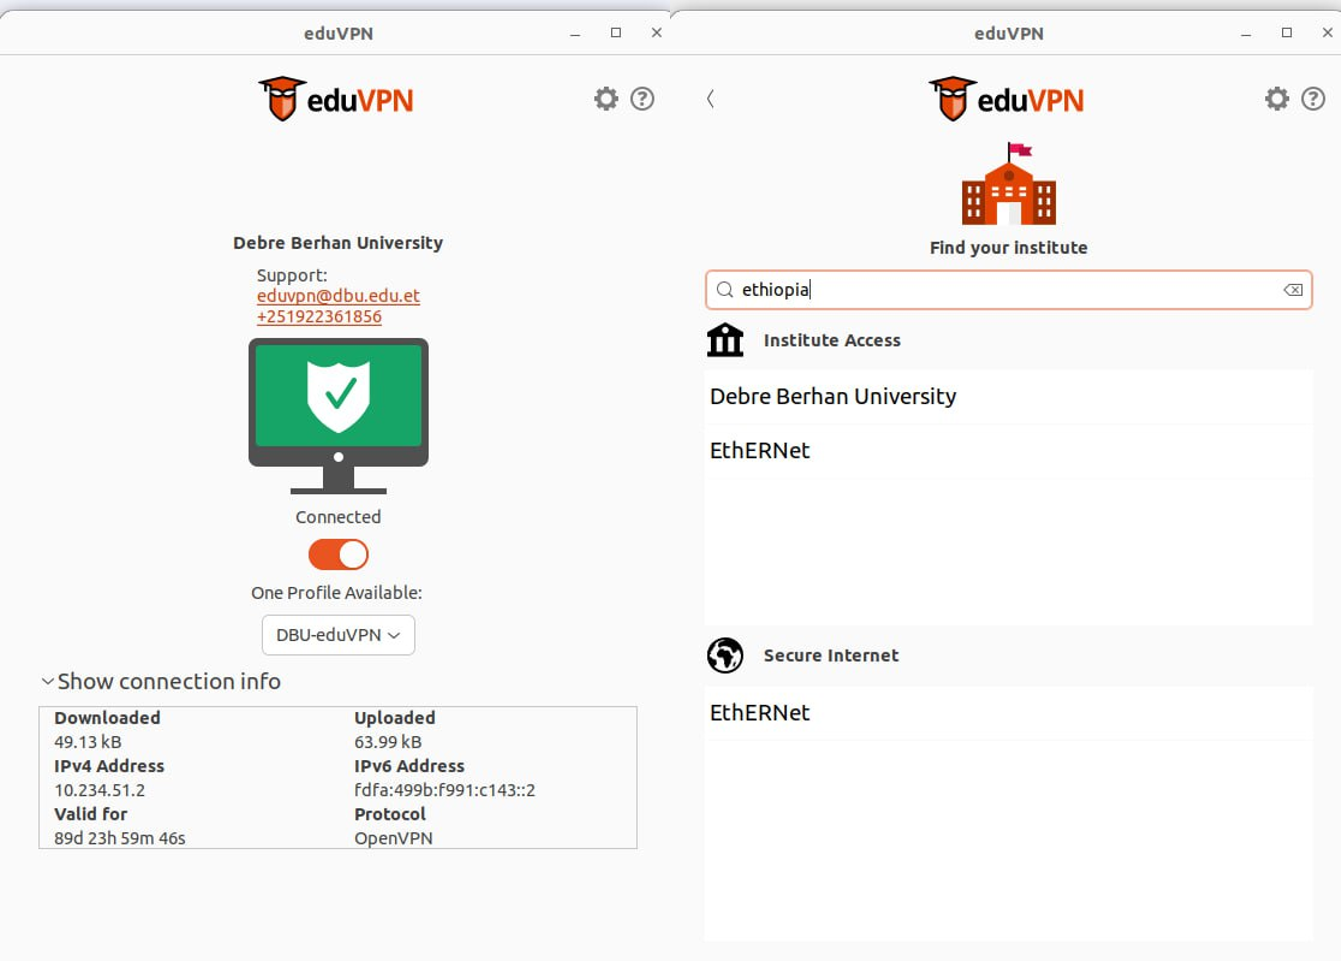Click the Institute Access bank icon
This screenshot has width=1341, height=961.
point(725,340)
